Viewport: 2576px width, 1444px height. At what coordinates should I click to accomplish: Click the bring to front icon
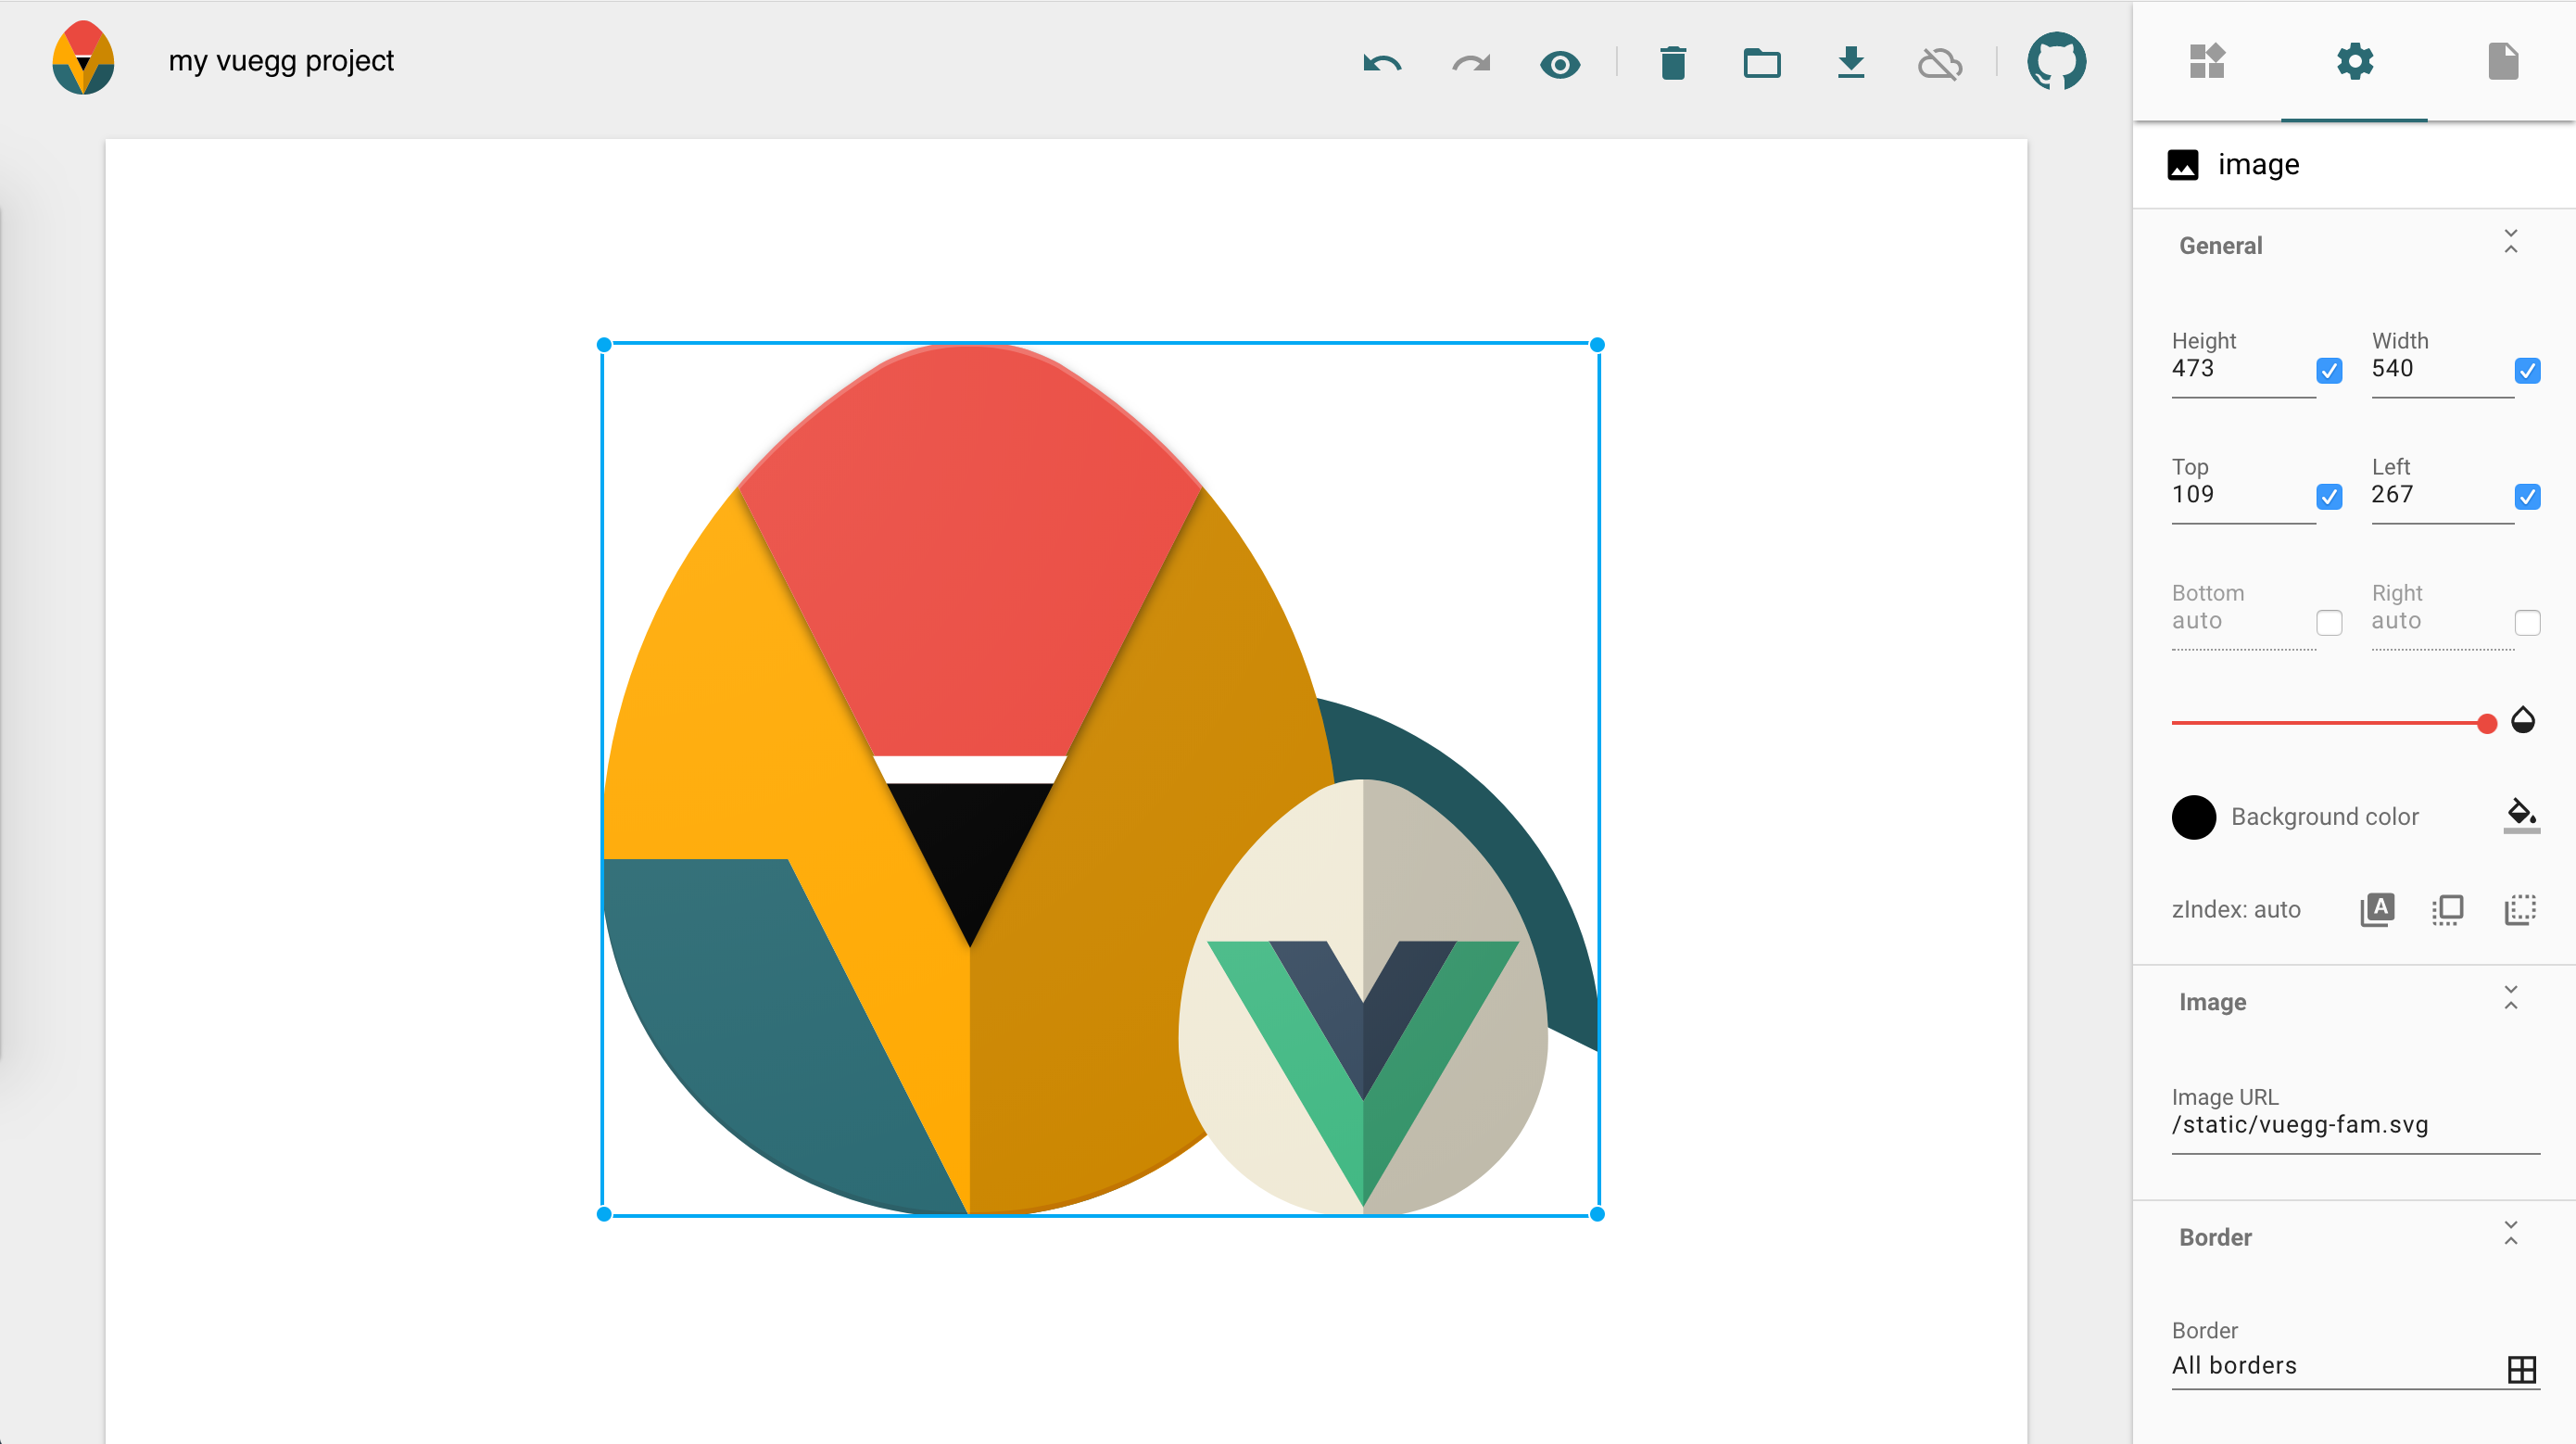pos(2447,909)
